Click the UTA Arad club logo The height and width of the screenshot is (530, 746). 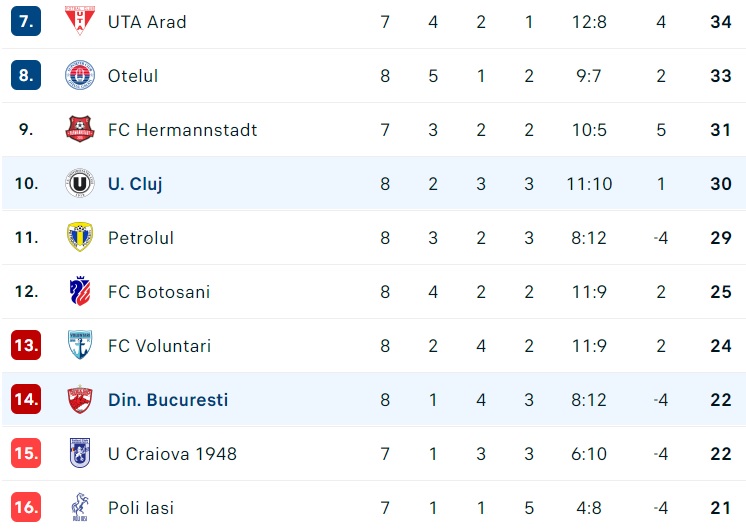point(80,21)
